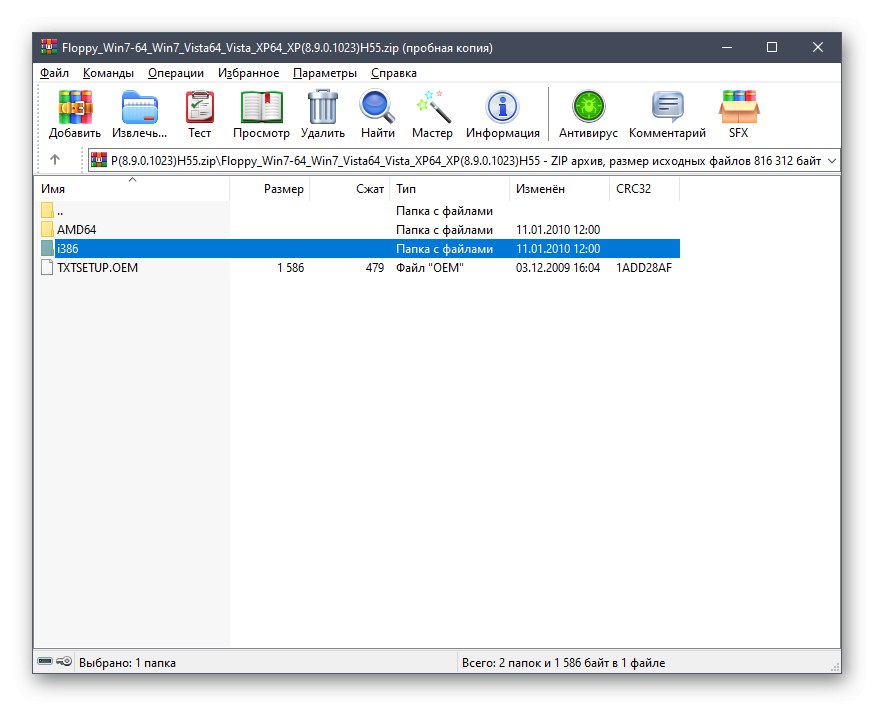Sort files by Сжат column header
The width and height of the screenshot is (874, 706).
pyautogui.click(x=349, y=189)
